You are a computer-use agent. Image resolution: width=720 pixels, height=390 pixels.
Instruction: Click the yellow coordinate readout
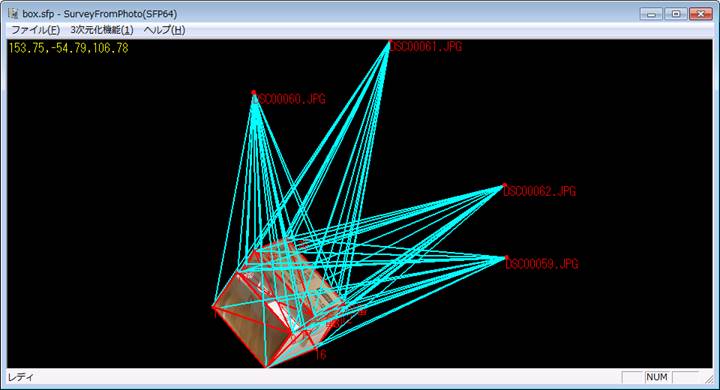pyautogui.click(x=69, y=48)
